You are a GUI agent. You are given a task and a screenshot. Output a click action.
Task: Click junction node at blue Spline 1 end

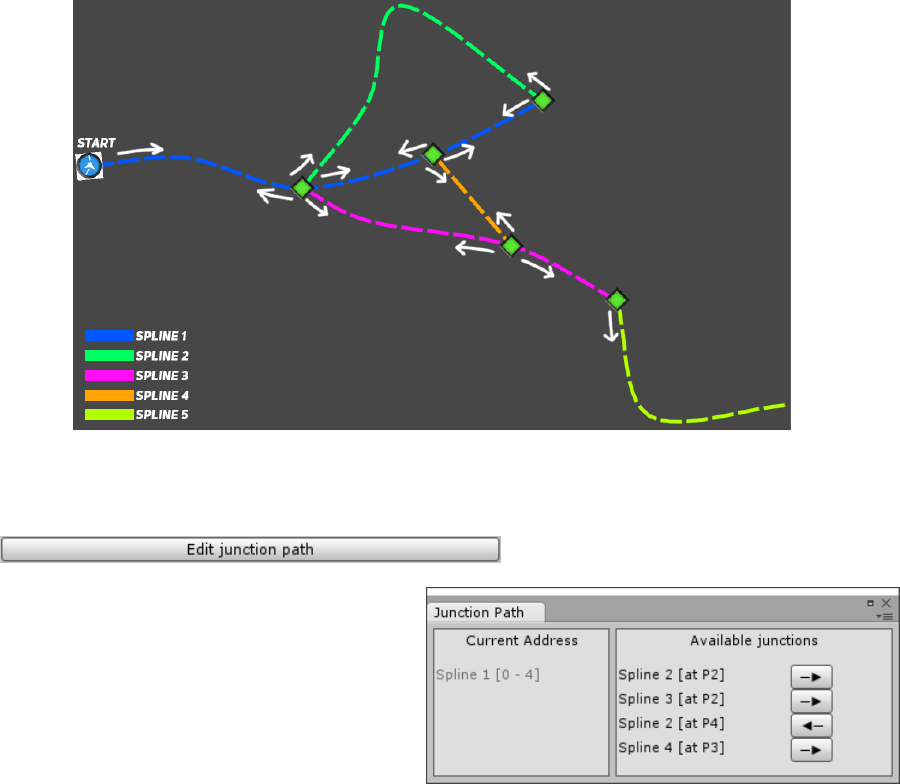click(543, 100)
